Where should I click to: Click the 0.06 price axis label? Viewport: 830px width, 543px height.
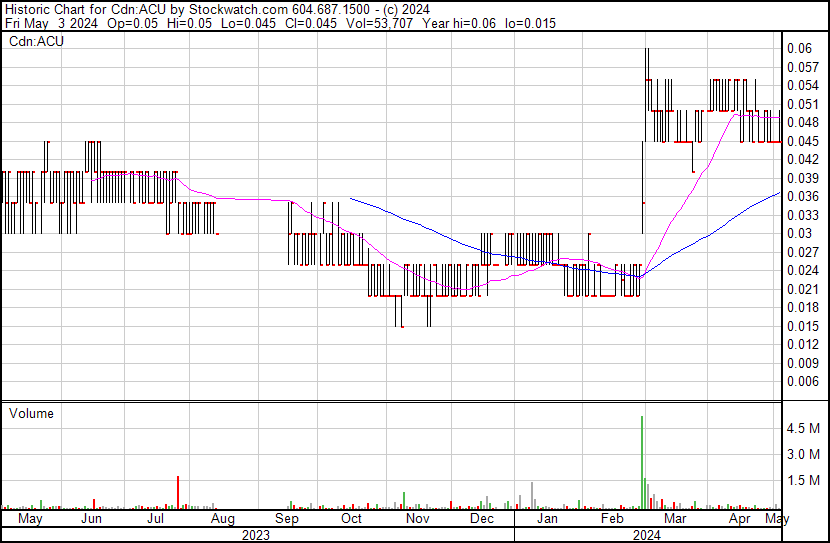tap(799, 48)
